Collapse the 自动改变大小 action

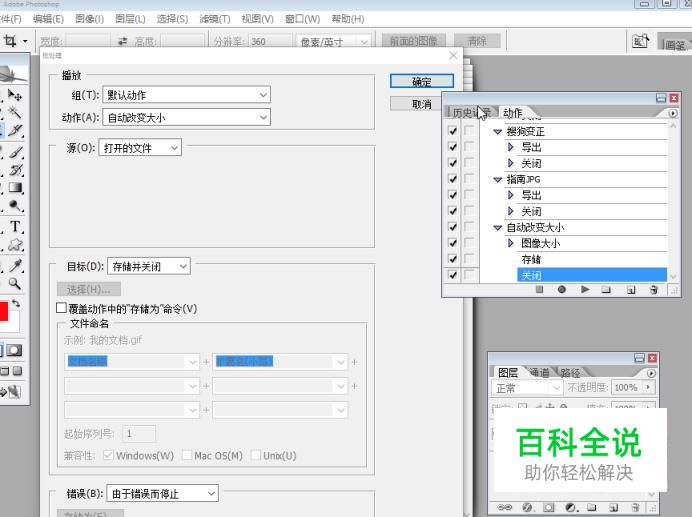coord(497,227)
